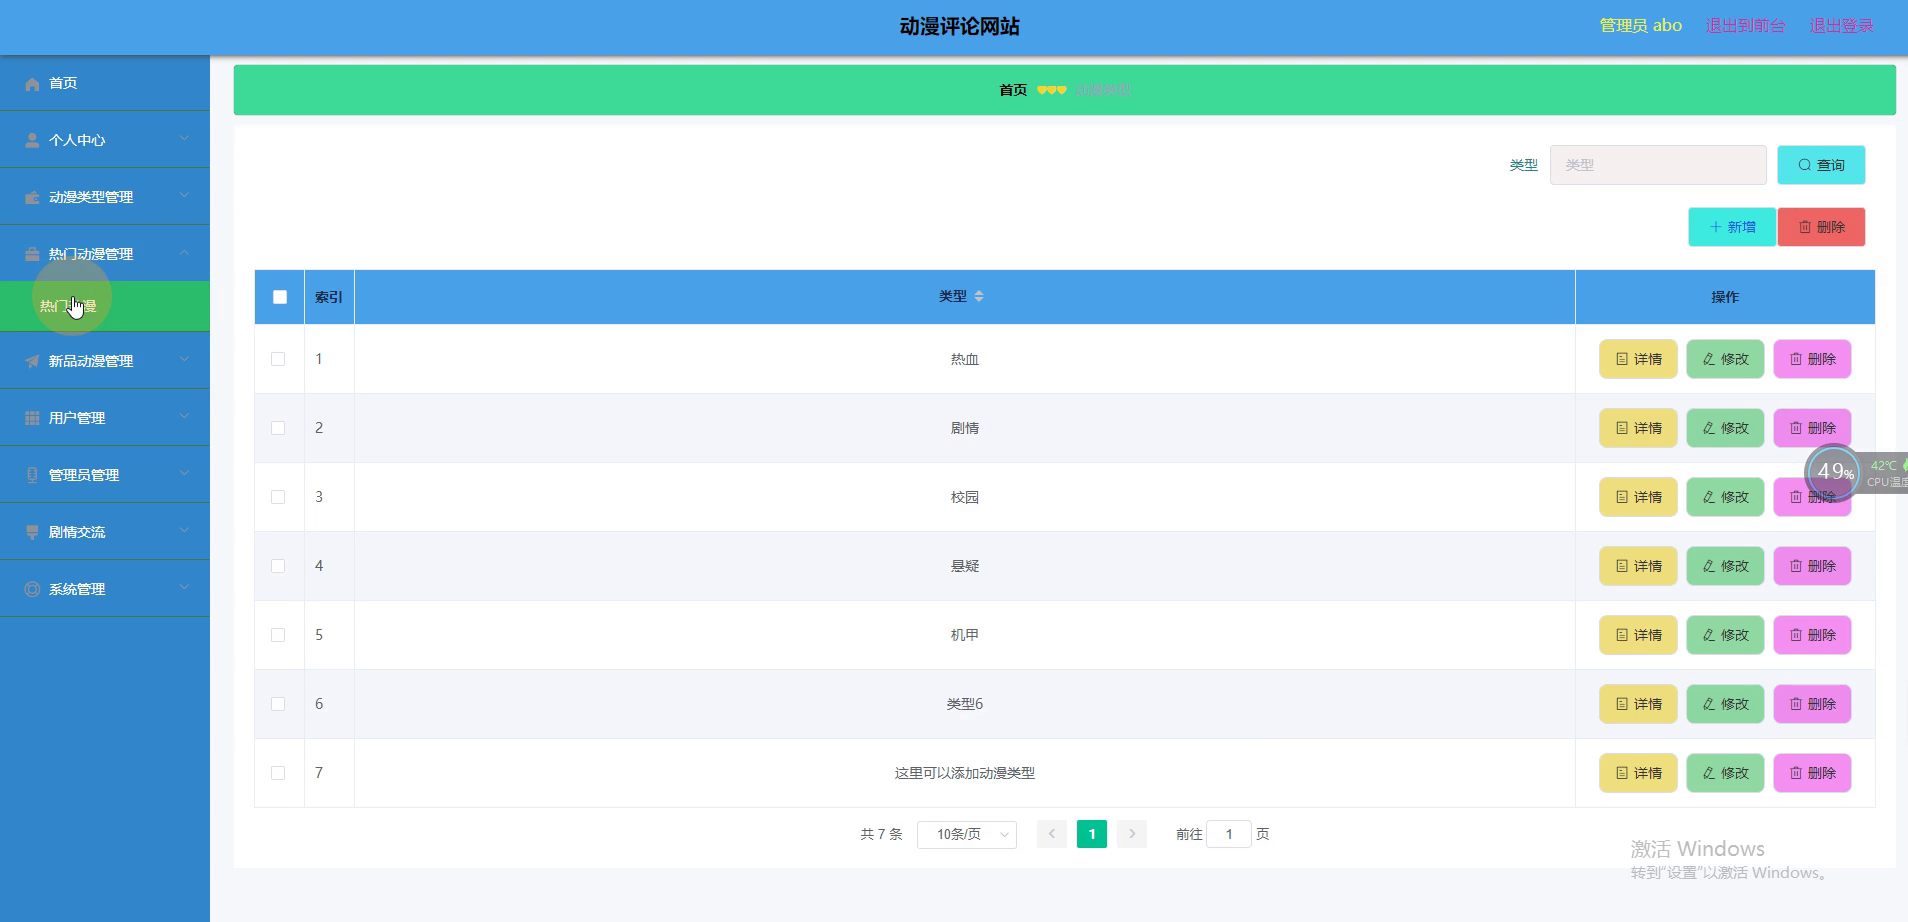Image resolution: width=1908 pixels, height=922 pixels.
Task: Click the 前往 page number input
Action: [1229, 834]
